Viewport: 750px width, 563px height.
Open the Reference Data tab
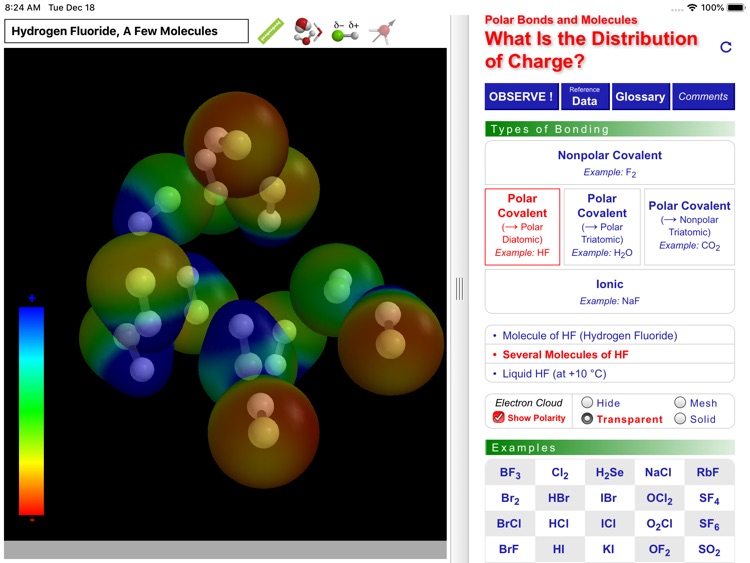[x=585, y=97]
